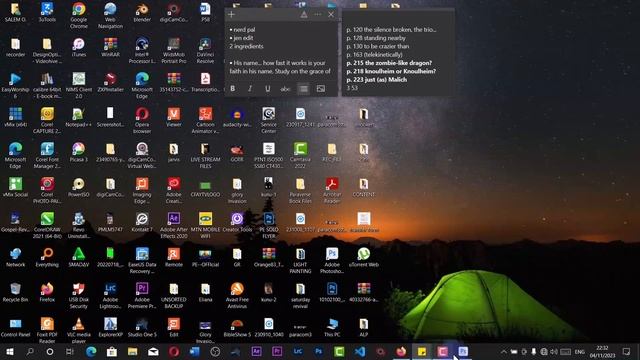Open Mail app from the taskbar
This screenshot has height=360, width=640.
[x=153, y=351]
